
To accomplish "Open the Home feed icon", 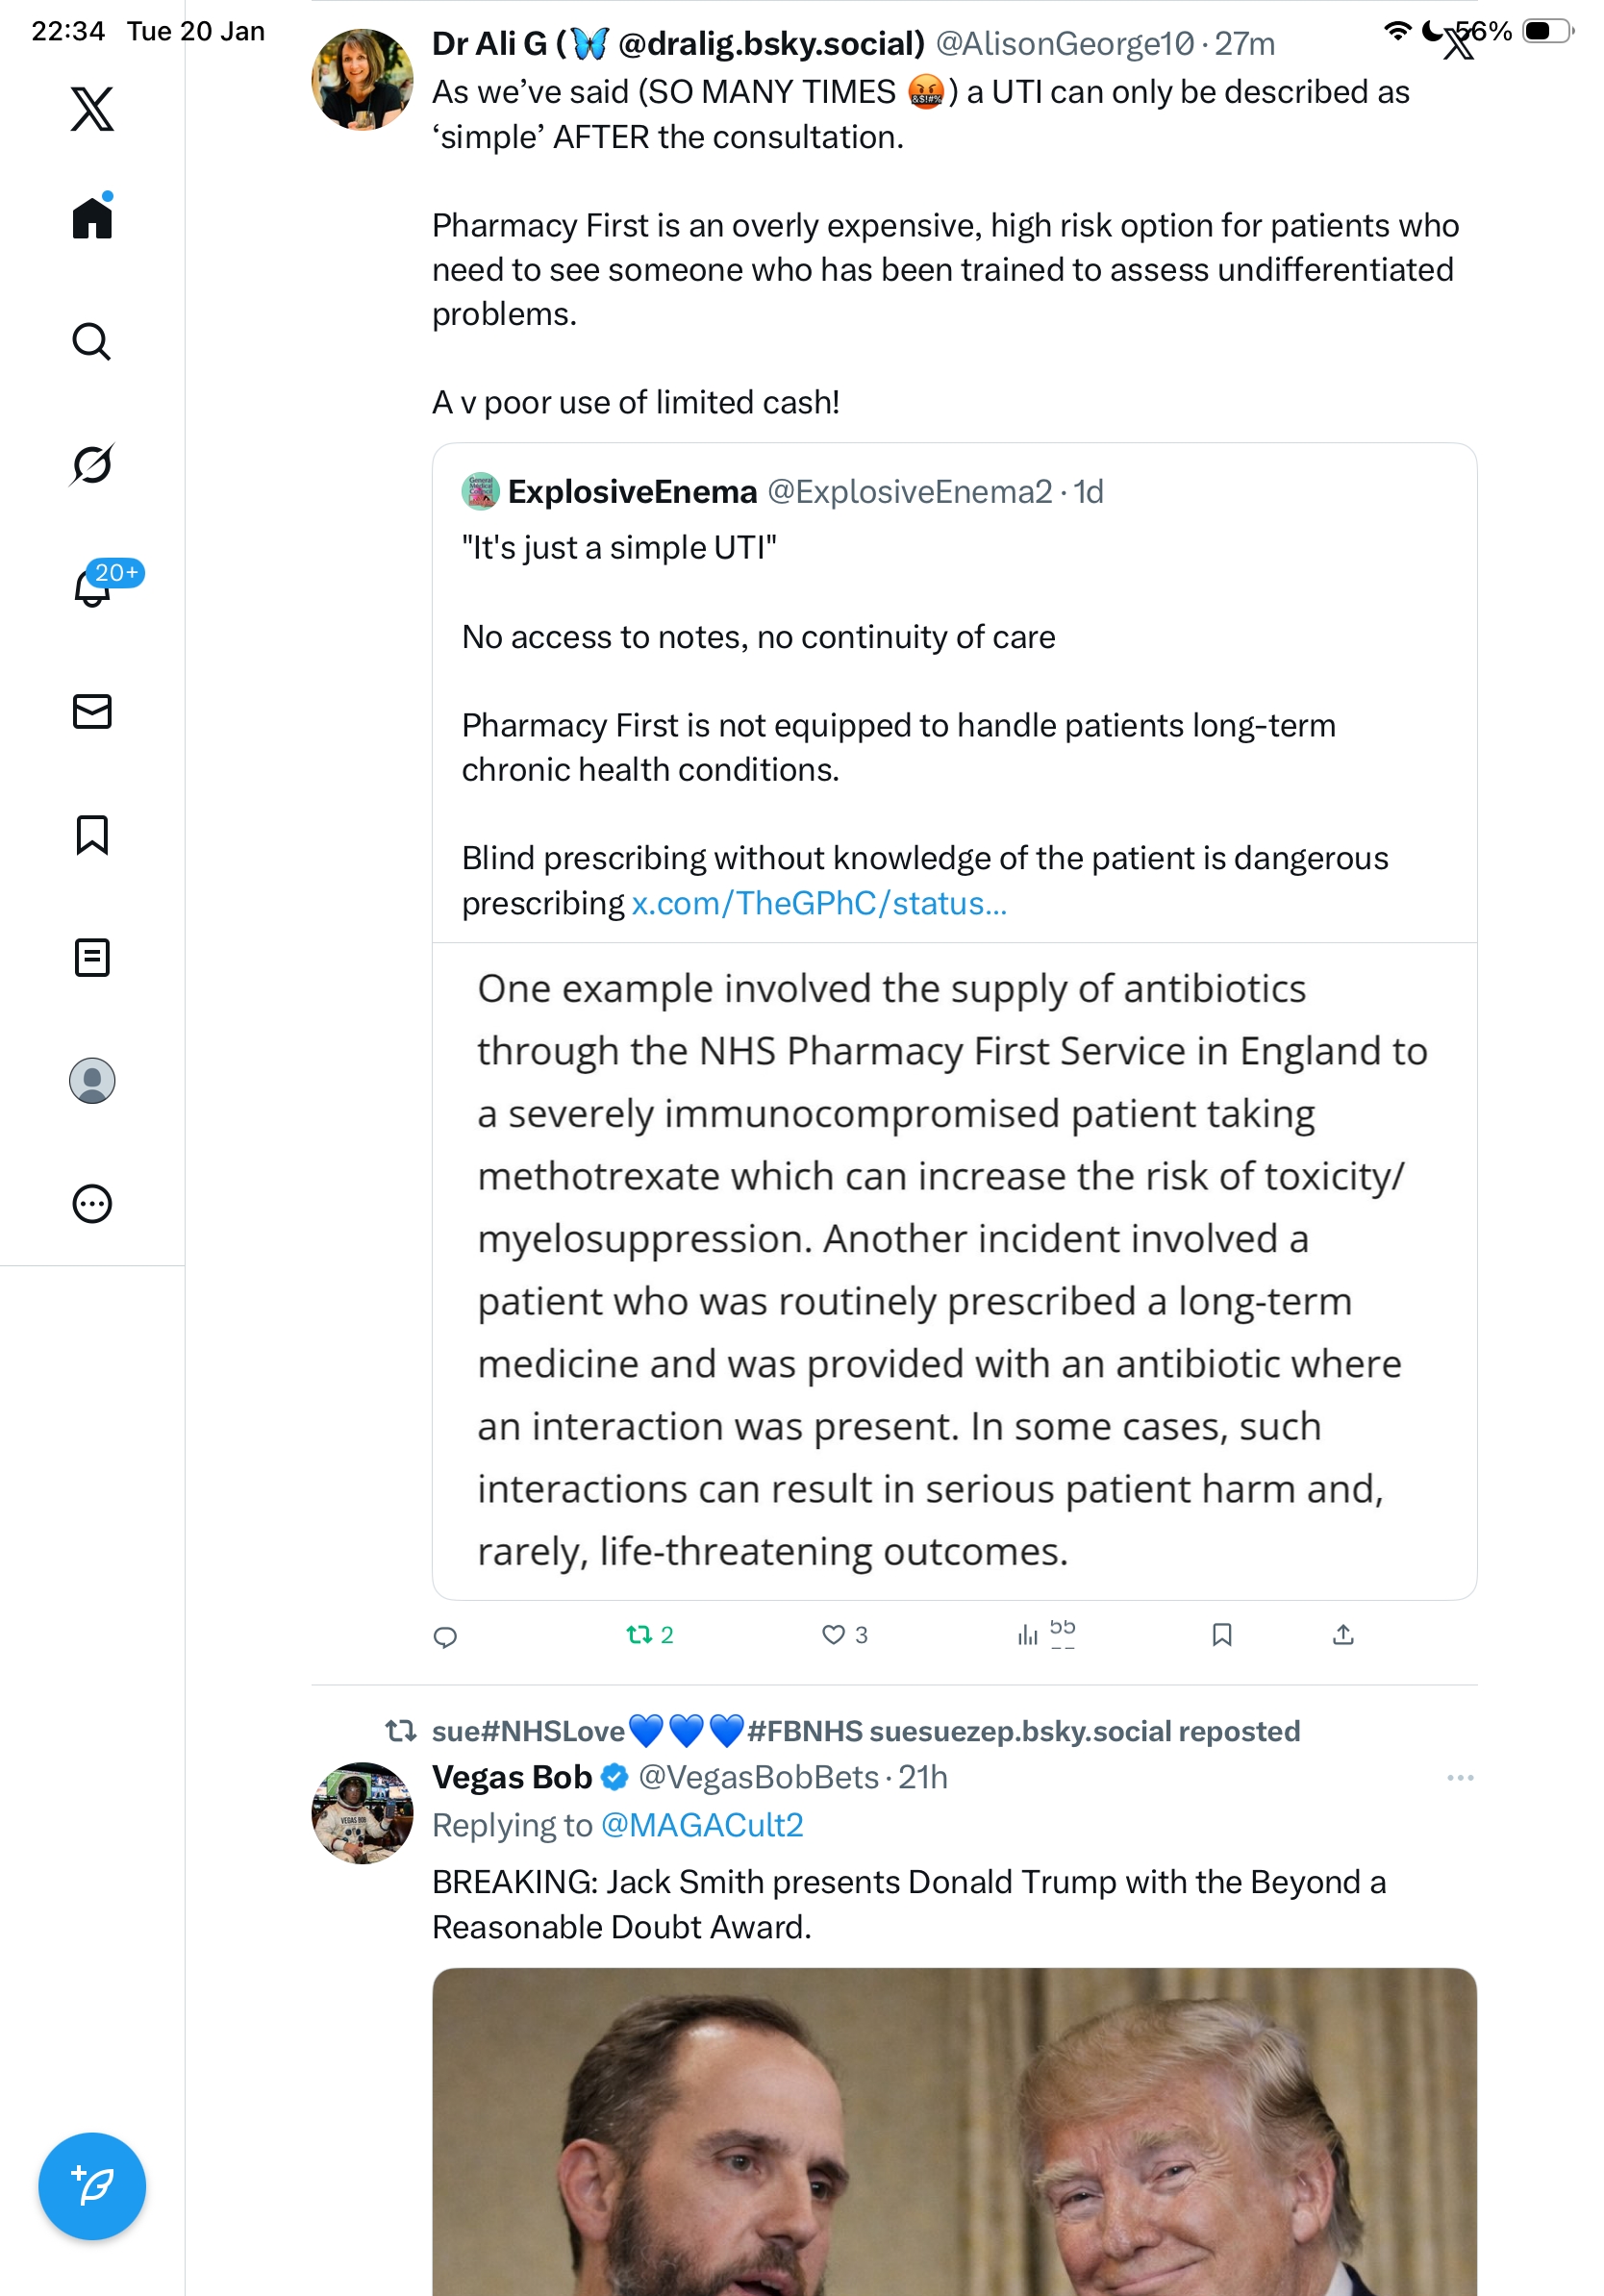I will 92,218.
